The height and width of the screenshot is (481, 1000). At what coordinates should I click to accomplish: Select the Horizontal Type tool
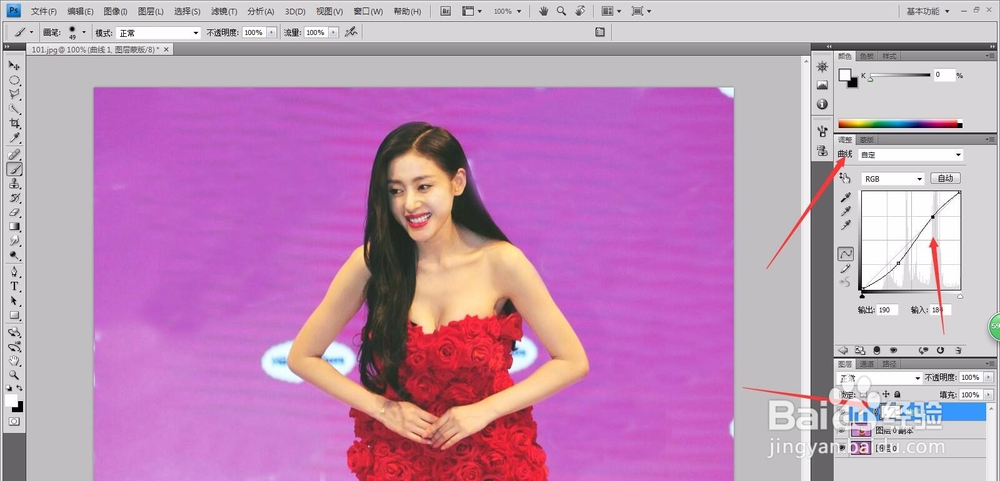pos(14,286)
